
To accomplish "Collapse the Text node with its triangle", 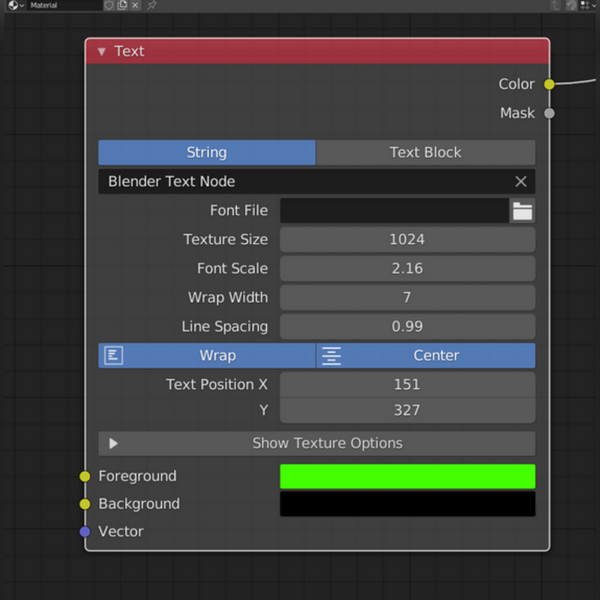I will [x=101, y=51].
